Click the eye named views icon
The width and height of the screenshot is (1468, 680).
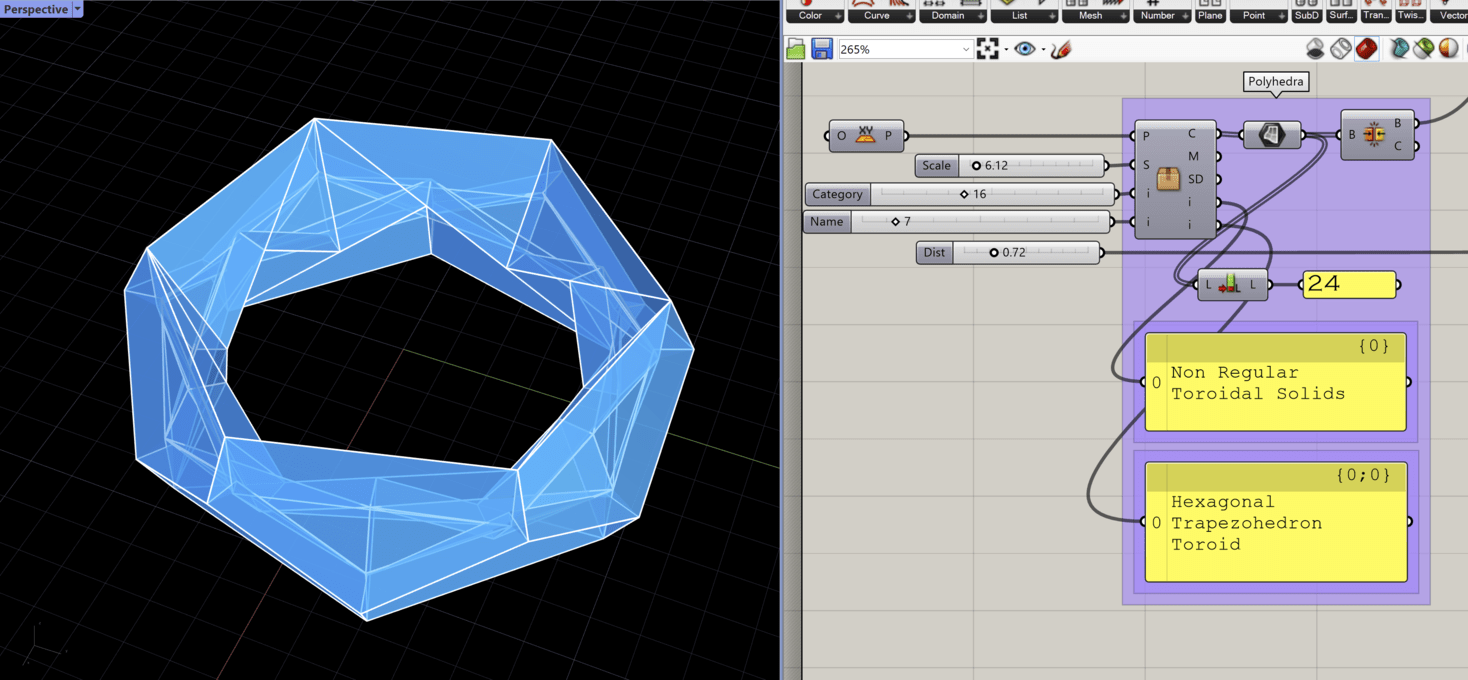(x=1025, y=49)
